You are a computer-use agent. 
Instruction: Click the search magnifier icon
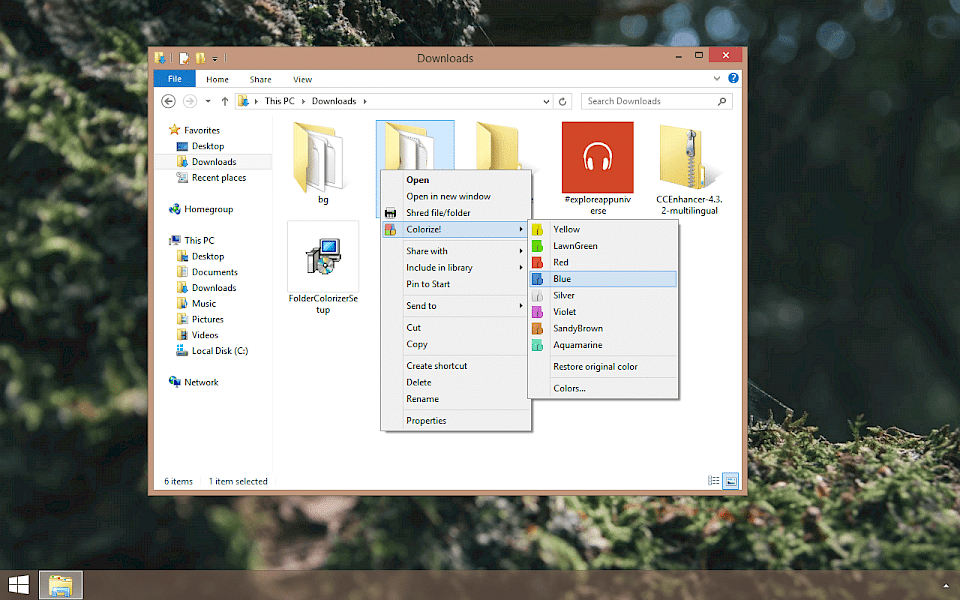pos(722,101)
